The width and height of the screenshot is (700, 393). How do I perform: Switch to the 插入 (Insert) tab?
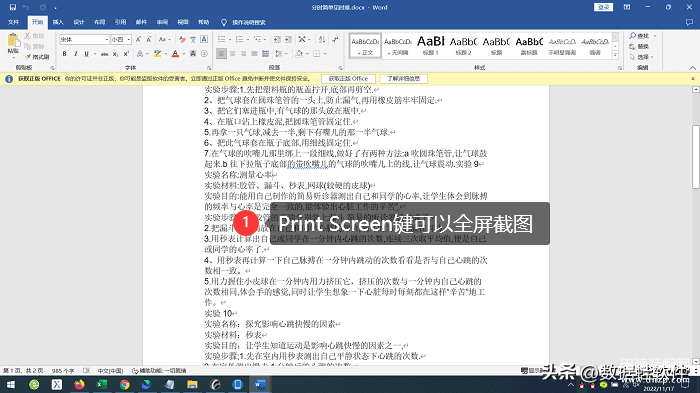pos(58,22)
